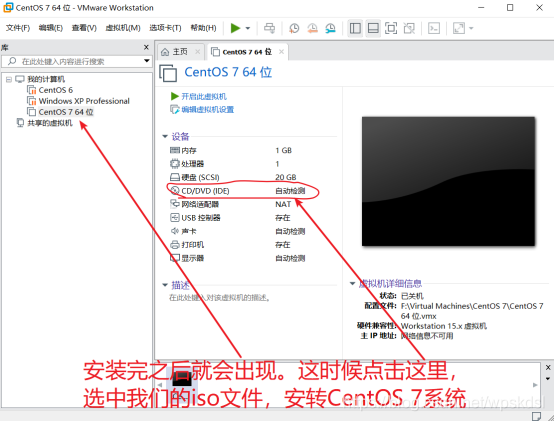Select 共享的虚拟机 in the library
Screen dimensions: 554x421
(x=50, y=123)
